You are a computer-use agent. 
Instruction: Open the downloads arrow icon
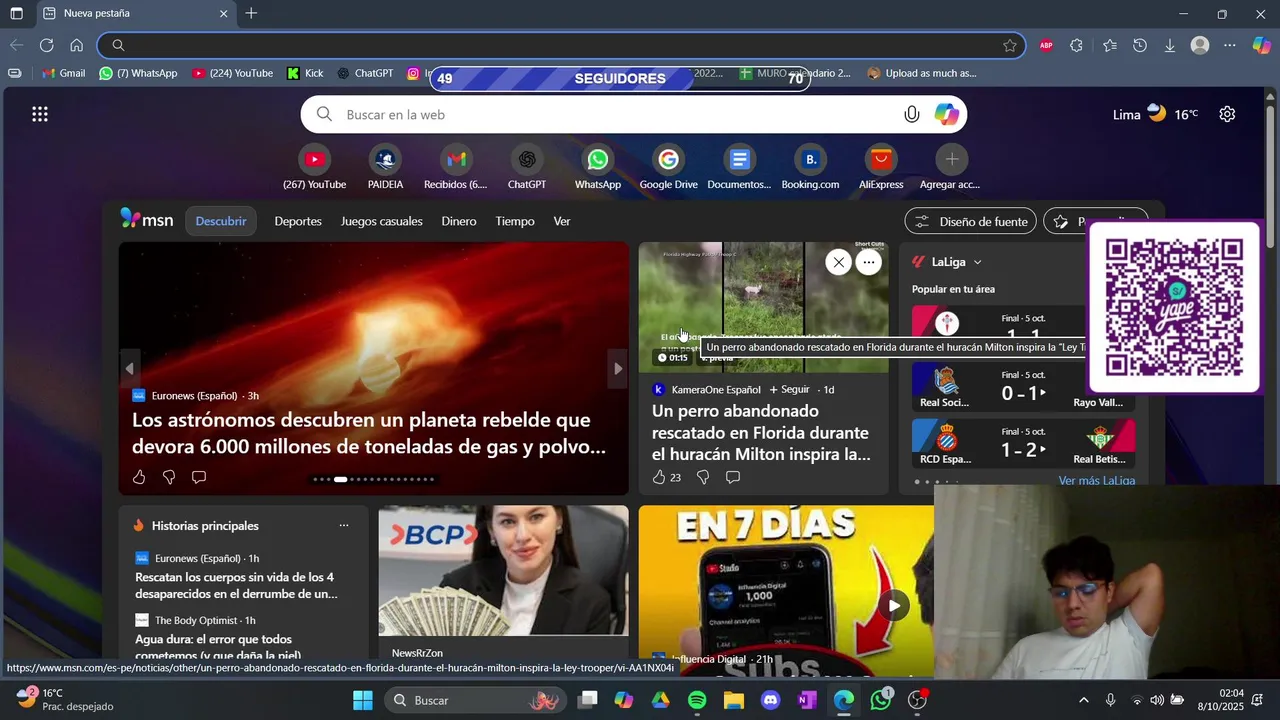coord(1170,45)
